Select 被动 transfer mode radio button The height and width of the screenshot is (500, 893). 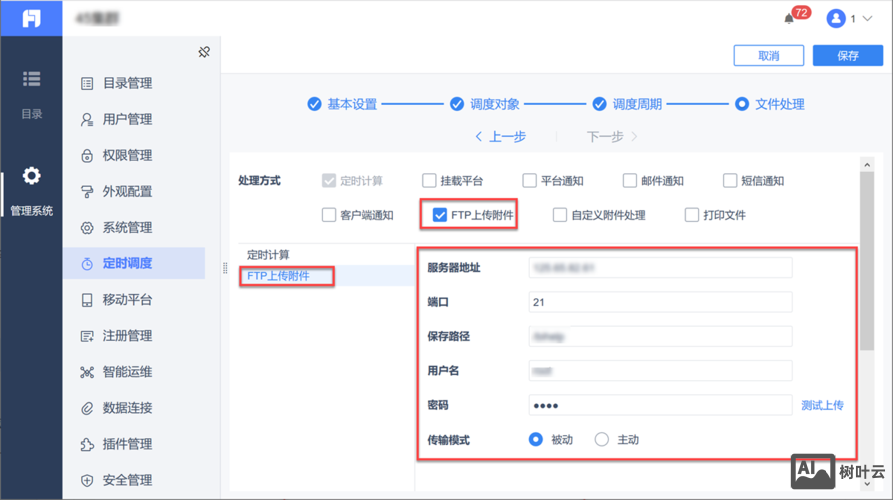pos(535,440)
